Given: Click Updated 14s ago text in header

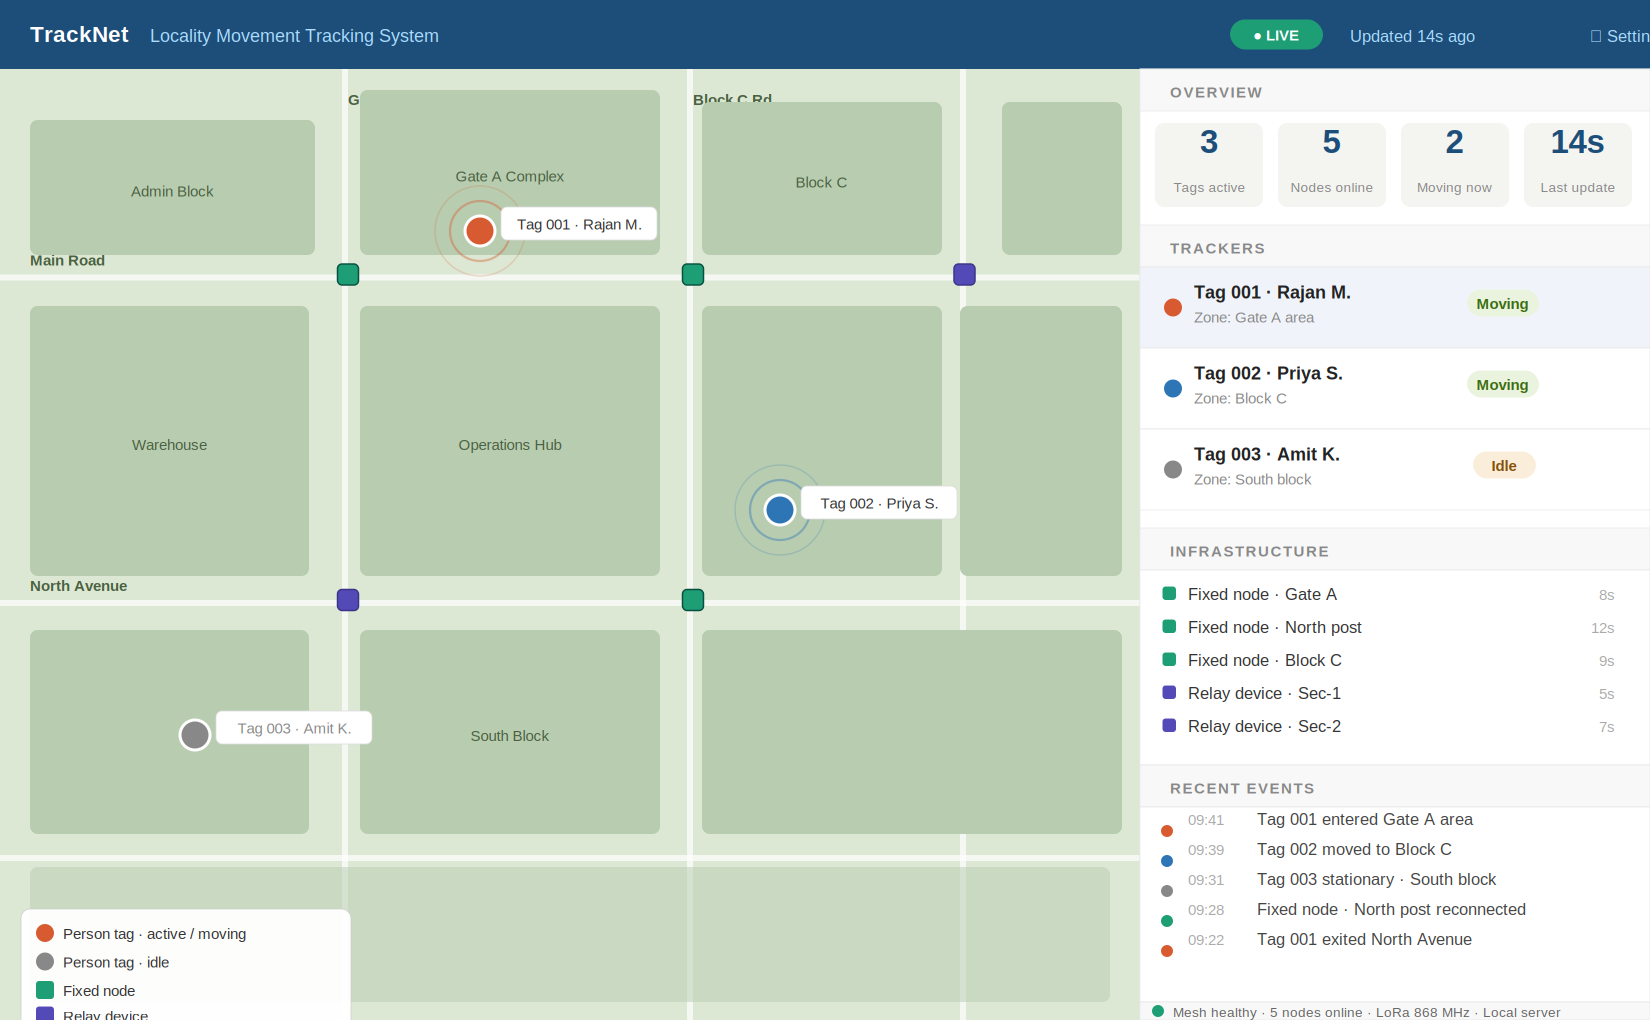Looking at the screenshot, I should [1412, 36].
